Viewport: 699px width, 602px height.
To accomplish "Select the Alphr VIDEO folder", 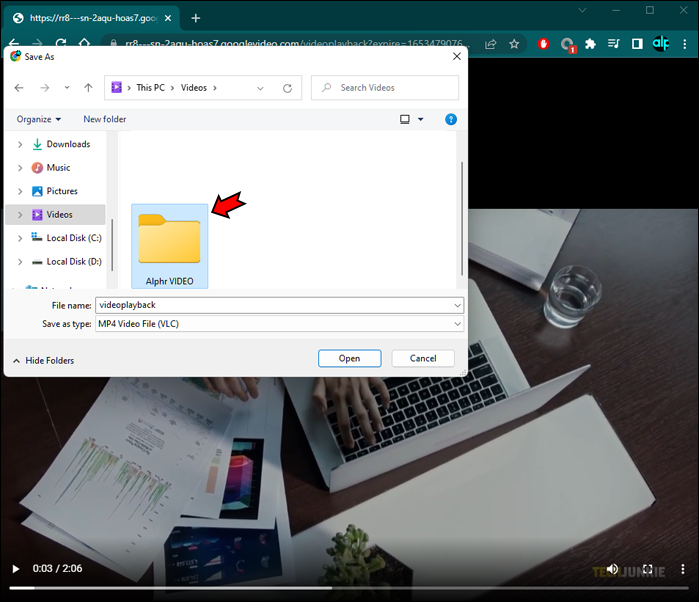I will click(169, 246).
